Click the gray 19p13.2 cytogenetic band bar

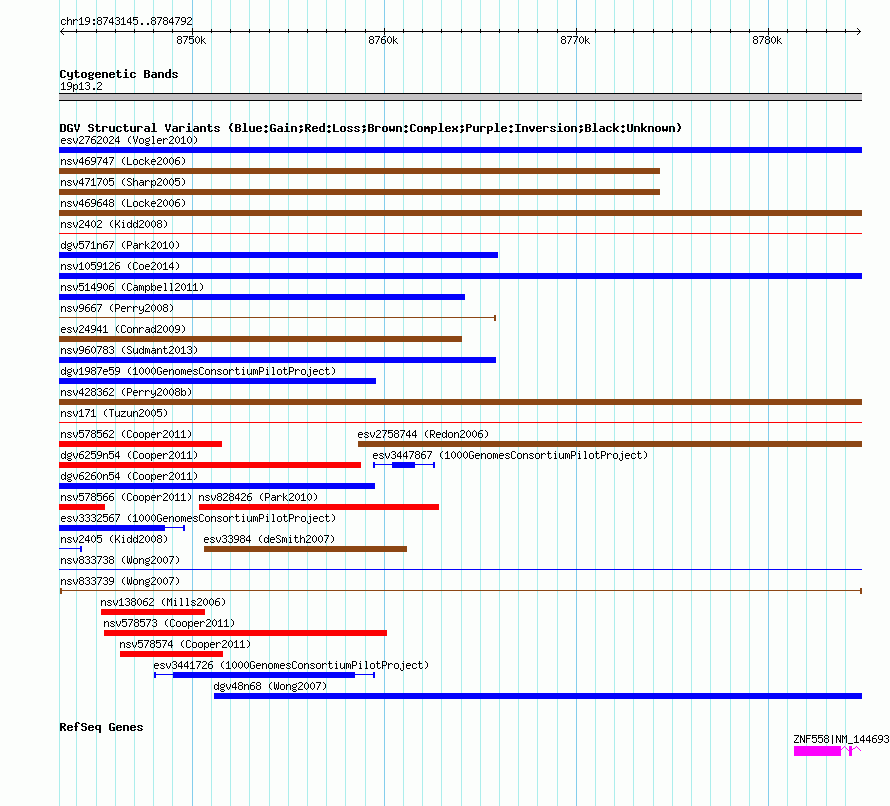click(x=460, y=97)
